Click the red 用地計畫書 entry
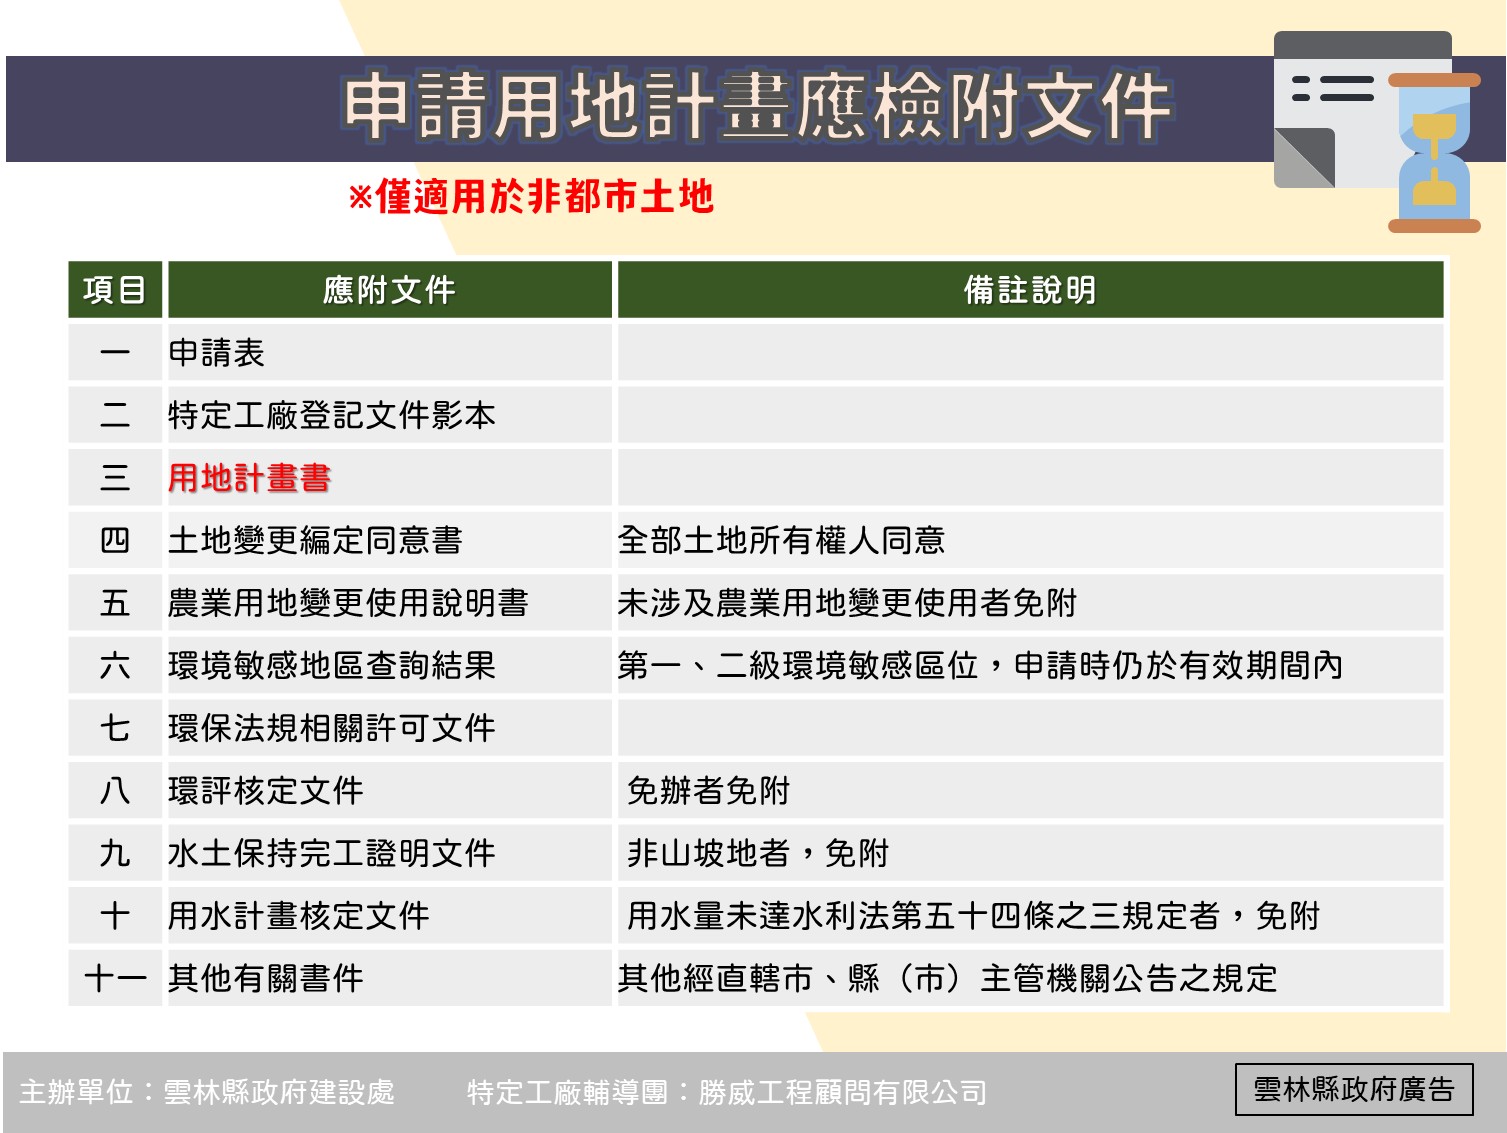This screenshot has height=1133, width=1507. [249, 478]
